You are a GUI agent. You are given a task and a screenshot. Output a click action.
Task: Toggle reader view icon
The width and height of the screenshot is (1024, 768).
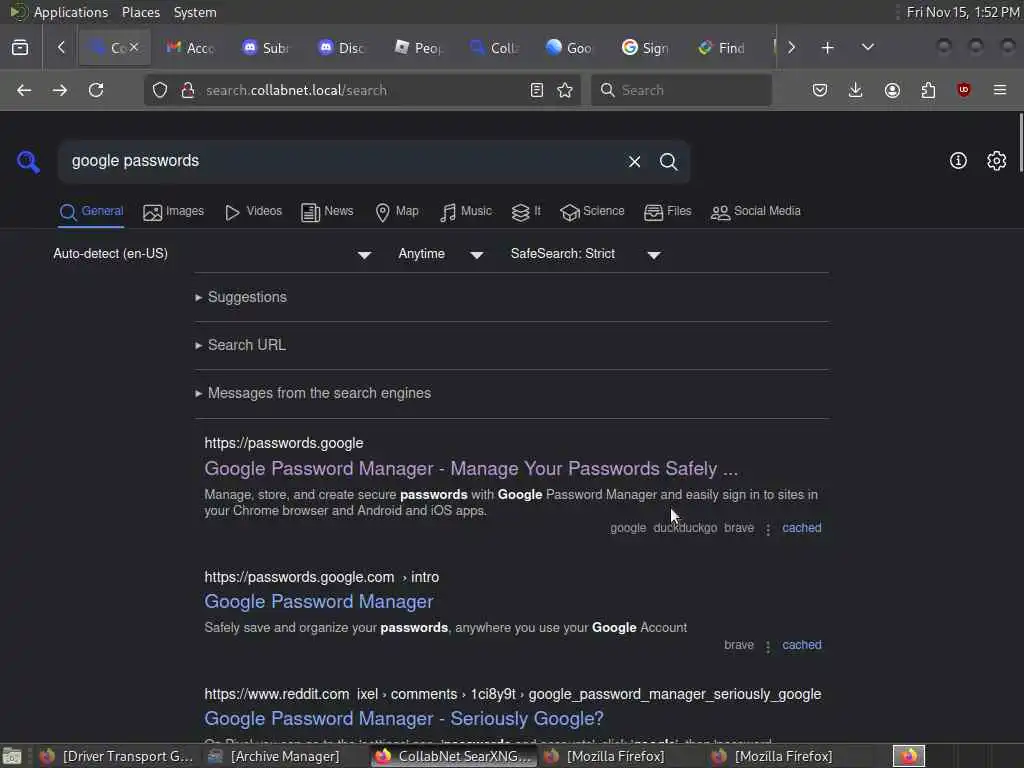pyautogui.click(x=537, y=90)
